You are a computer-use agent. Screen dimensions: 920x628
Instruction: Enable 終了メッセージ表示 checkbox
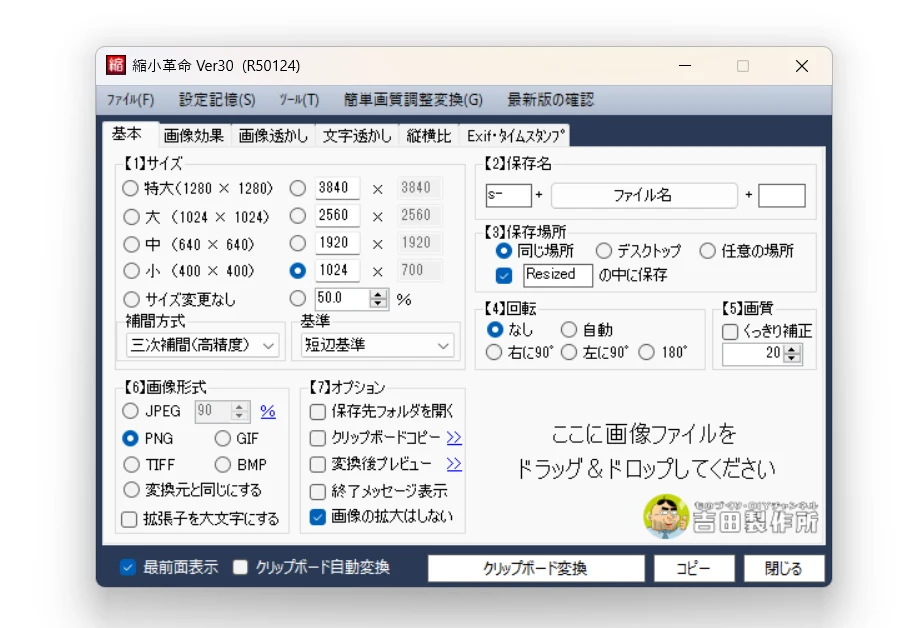click(317, 491)
